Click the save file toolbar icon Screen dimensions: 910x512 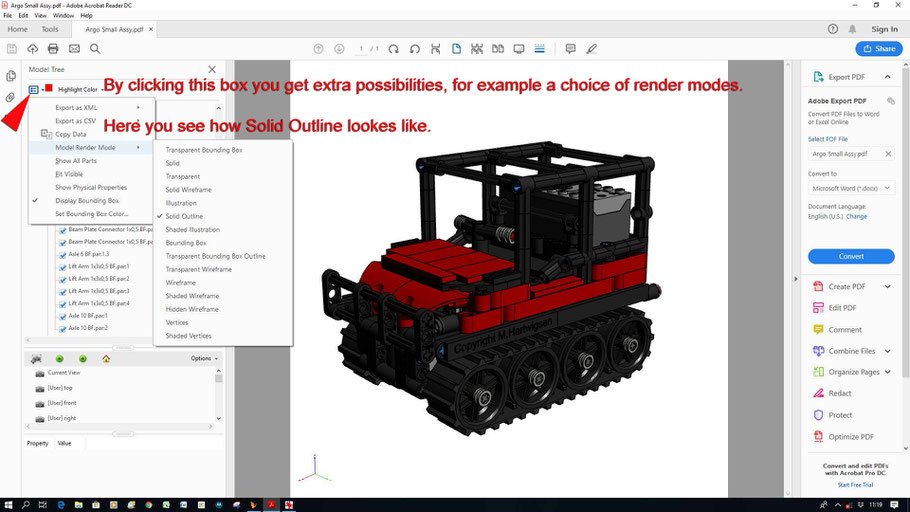12,49
